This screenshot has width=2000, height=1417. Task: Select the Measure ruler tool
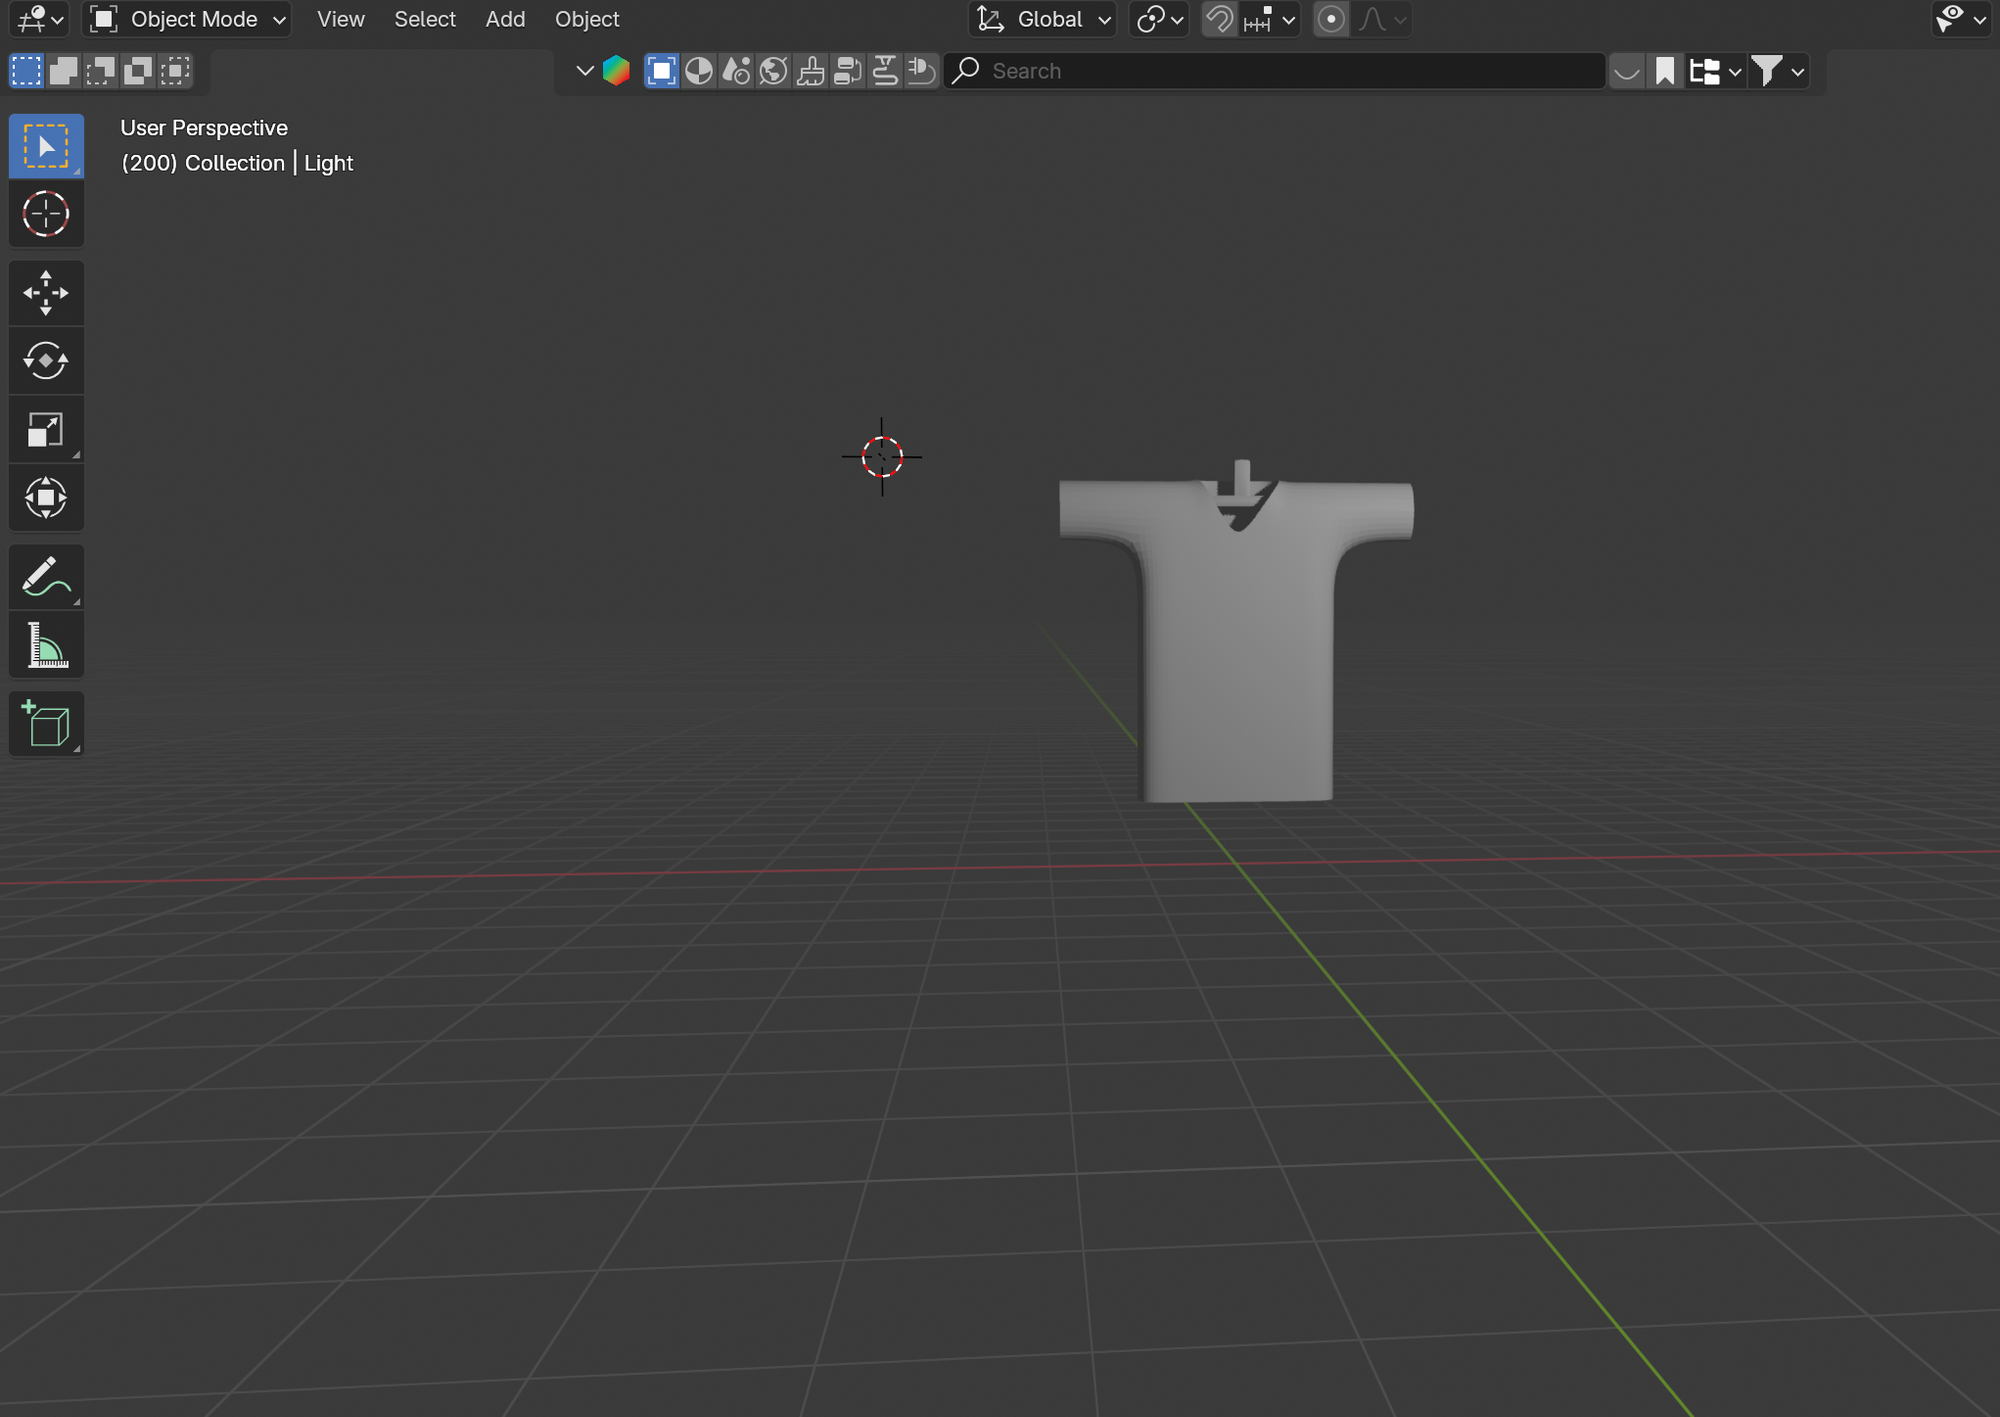click(46, 645)
